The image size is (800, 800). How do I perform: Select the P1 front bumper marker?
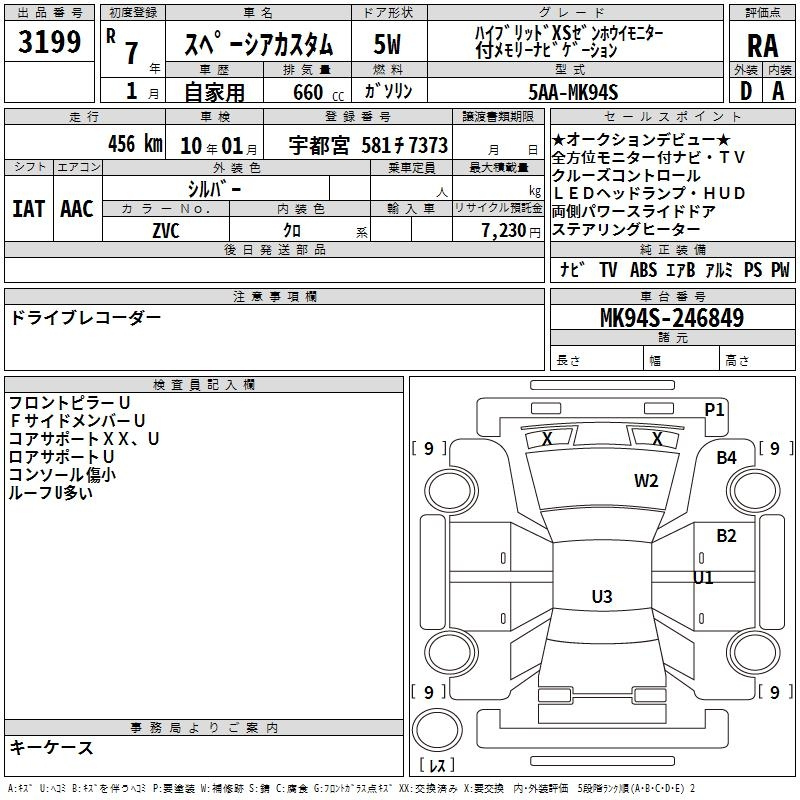pyautogui.click(x=714, y=410)
